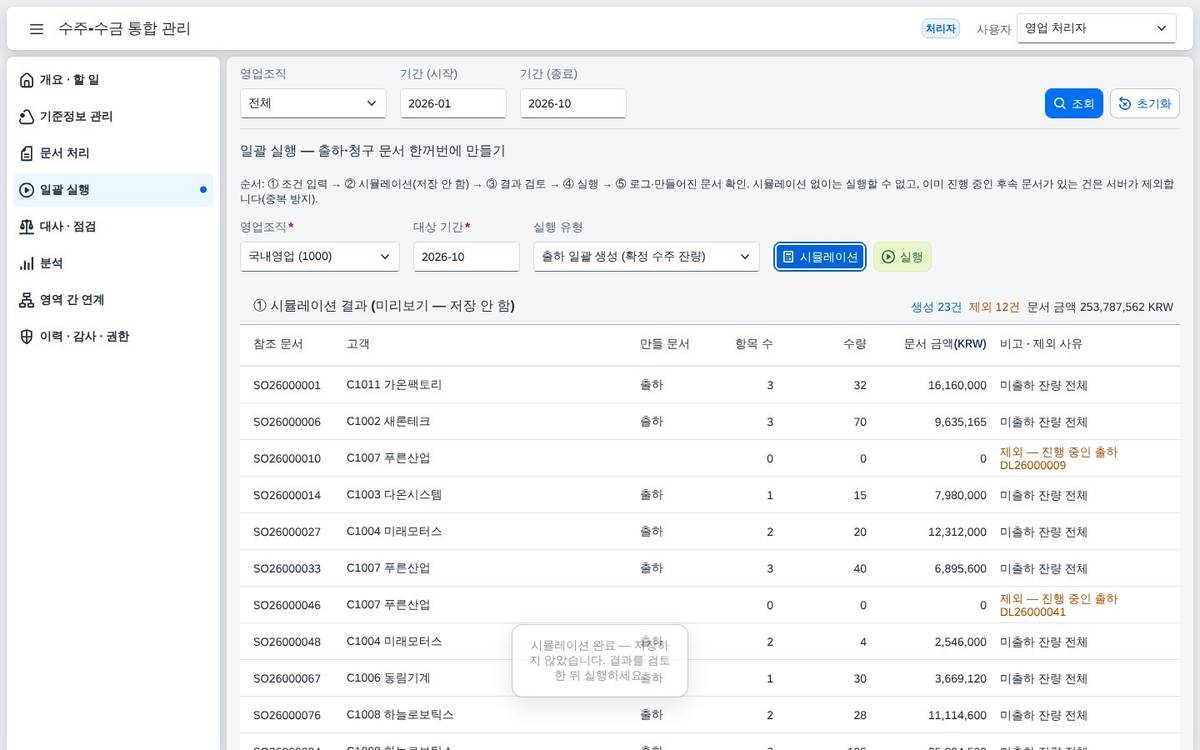The height and width of the screenshot is (750, 1200).
Task: Click the 처리자 role badge
Action: [941, 29]
